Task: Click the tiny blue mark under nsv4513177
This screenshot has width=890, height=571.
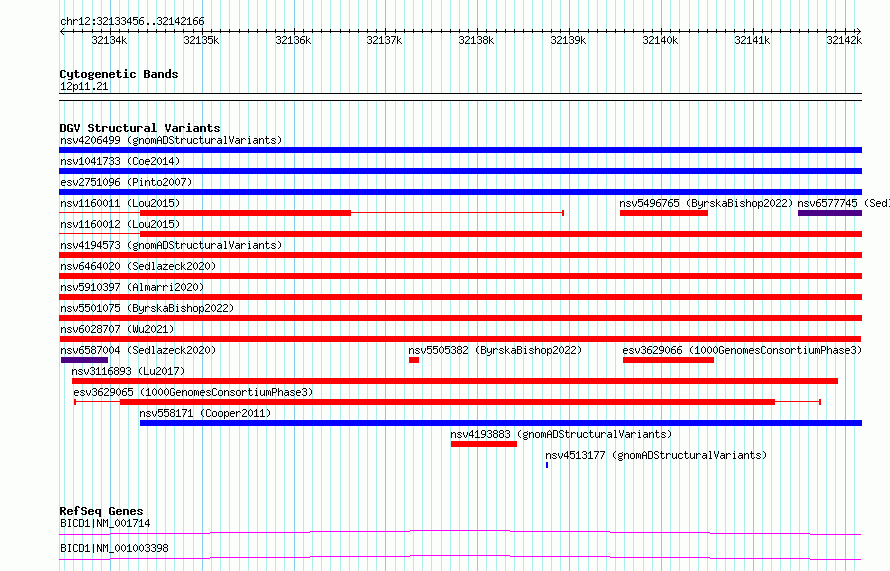Action: pyautogui.click(x=547, y=465)
